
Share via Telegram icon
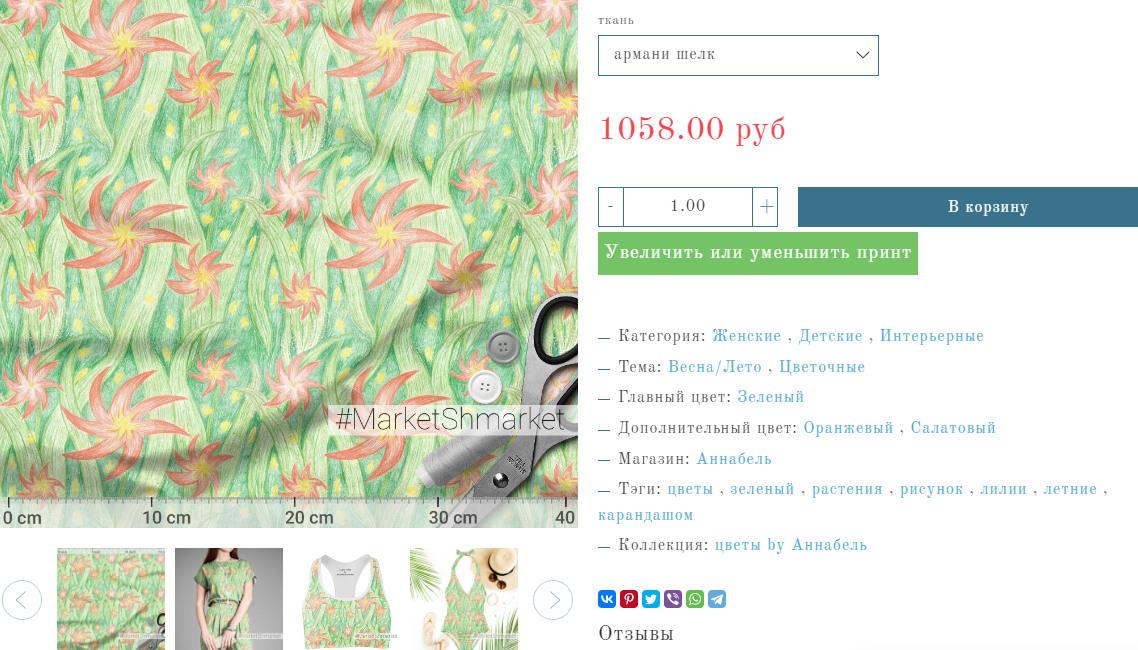coord(717,599)
